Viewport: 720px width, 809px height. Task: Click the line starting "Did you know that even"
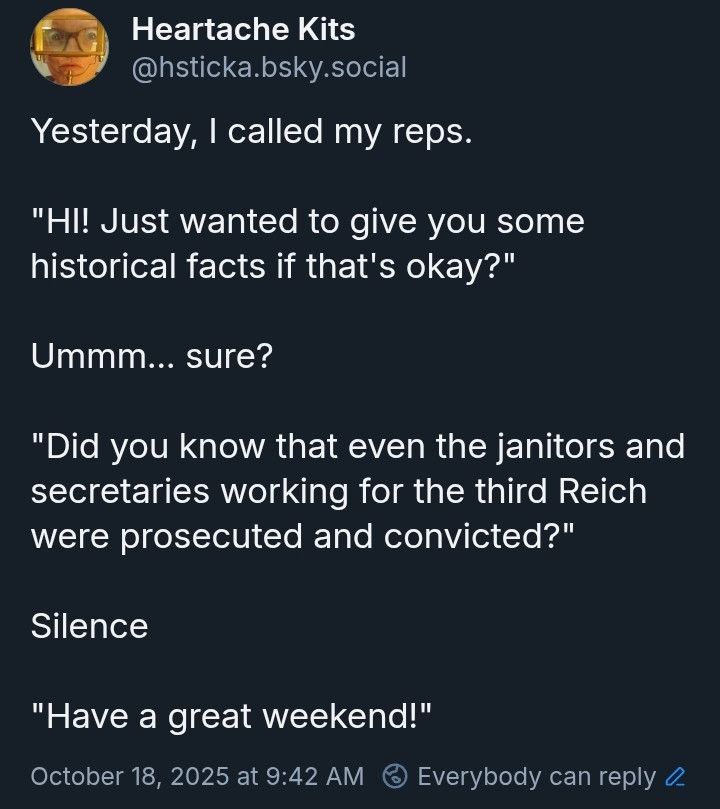358,446
